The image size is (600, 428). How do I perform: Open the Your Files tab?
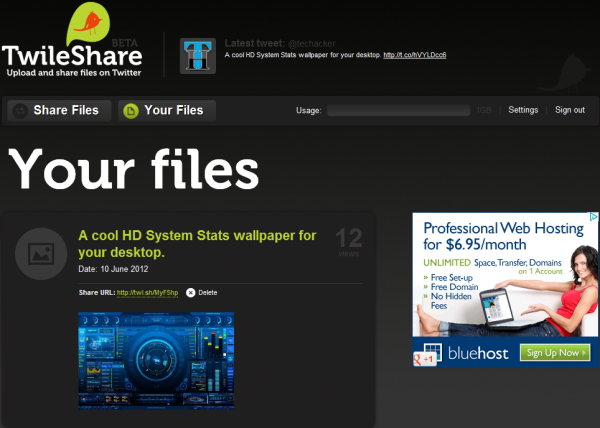[167, 111]
